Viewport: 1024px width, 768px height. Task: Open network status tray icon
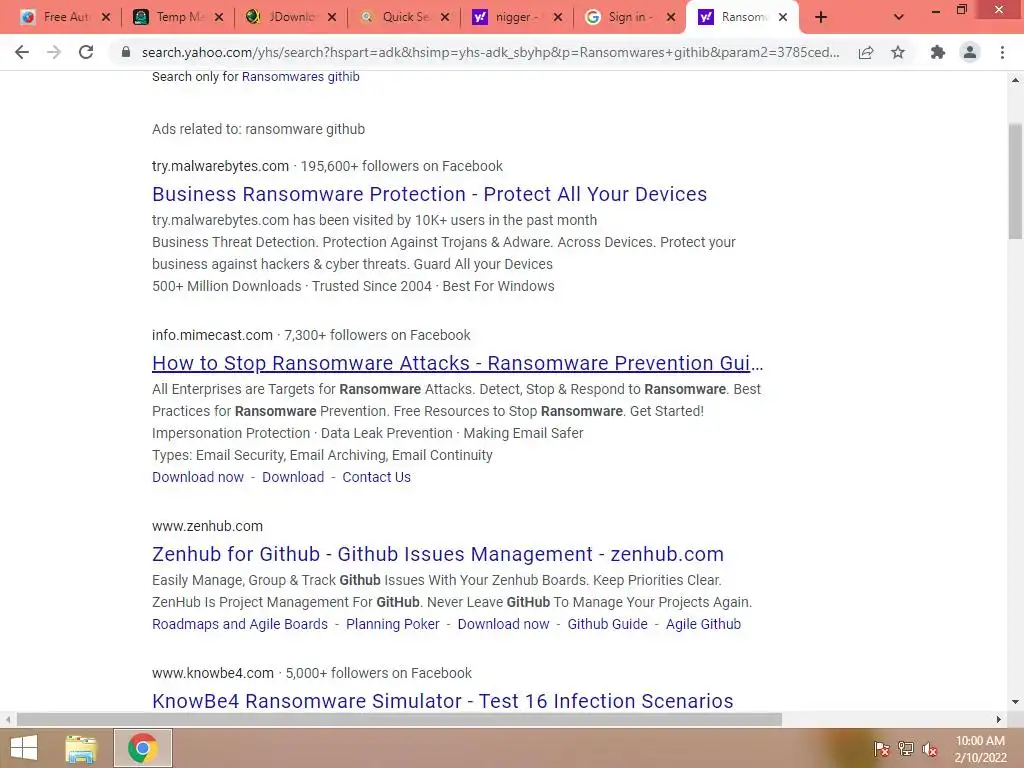point(906,749)
